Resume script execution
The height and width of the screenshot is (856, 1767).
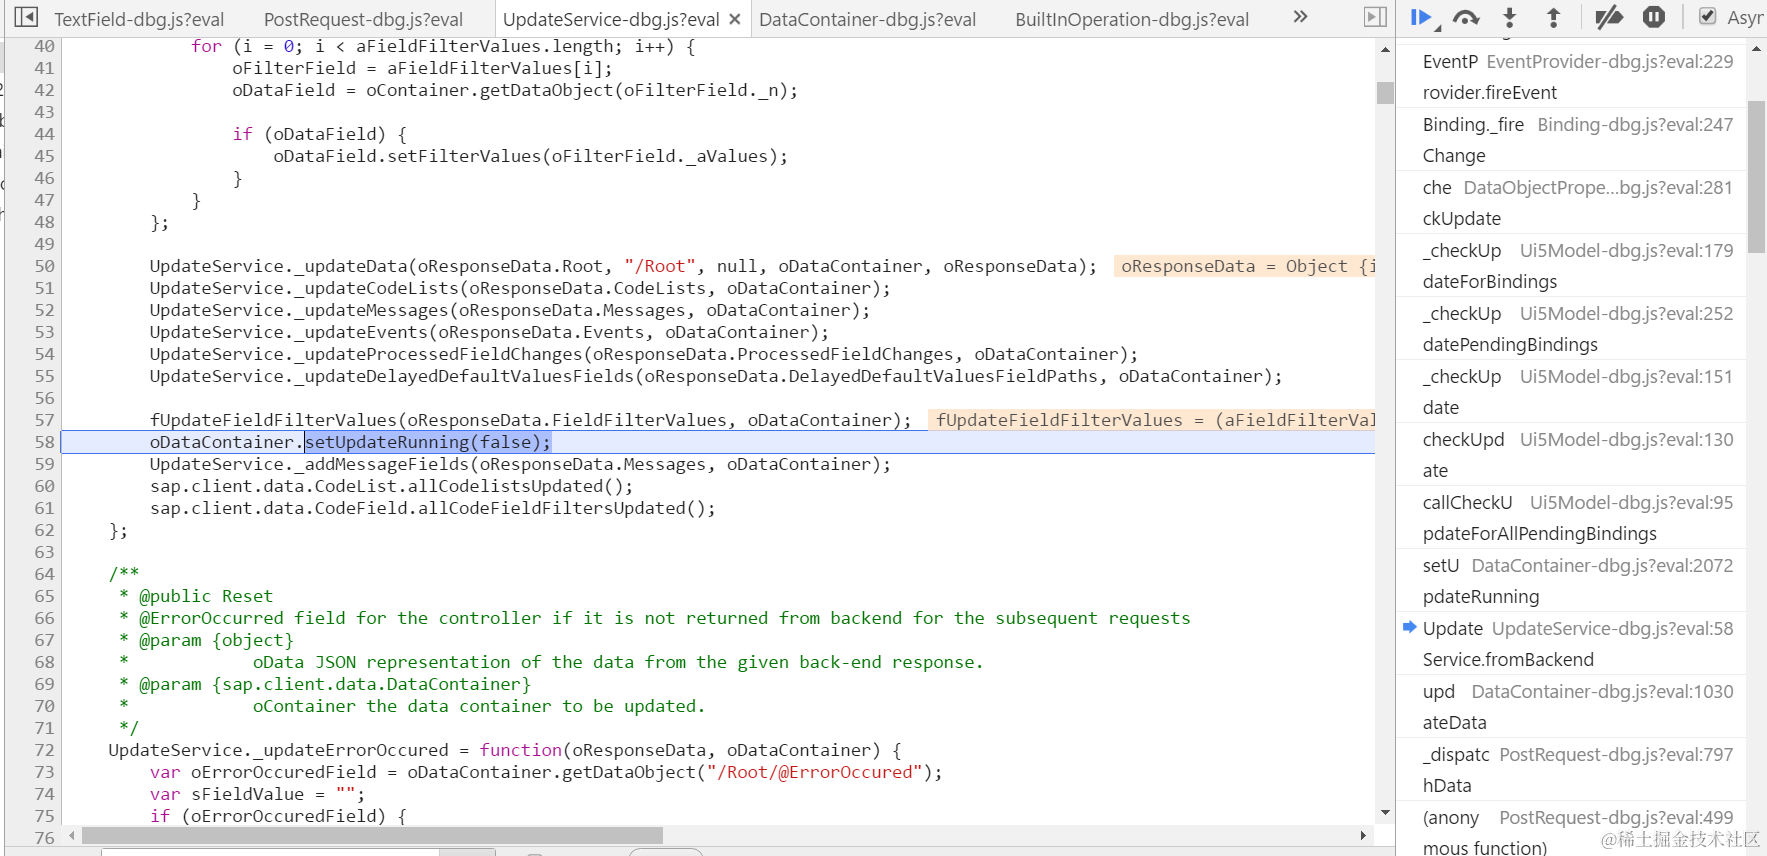pos(1420,17)
